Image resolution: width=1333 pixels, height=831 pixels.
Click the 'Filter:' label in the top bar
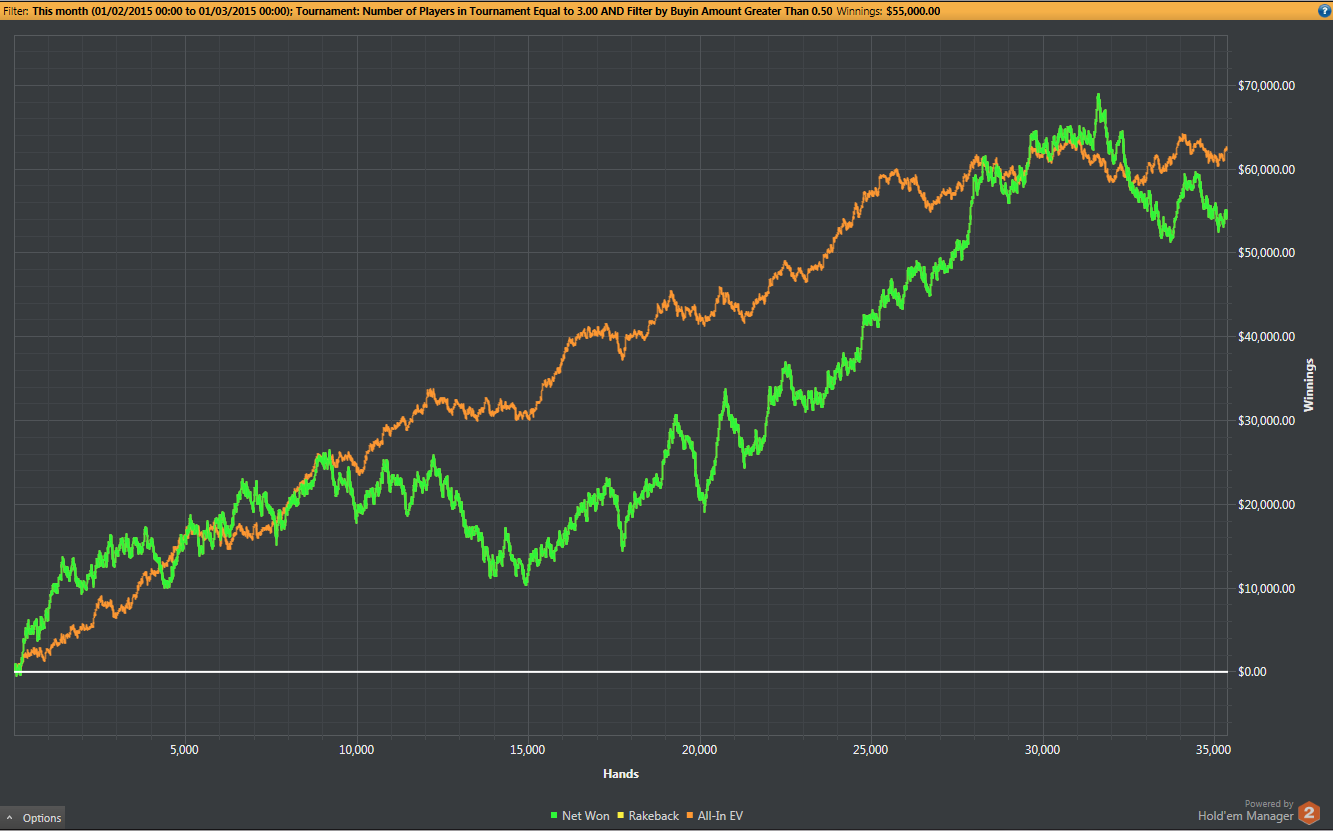[16, 11]
